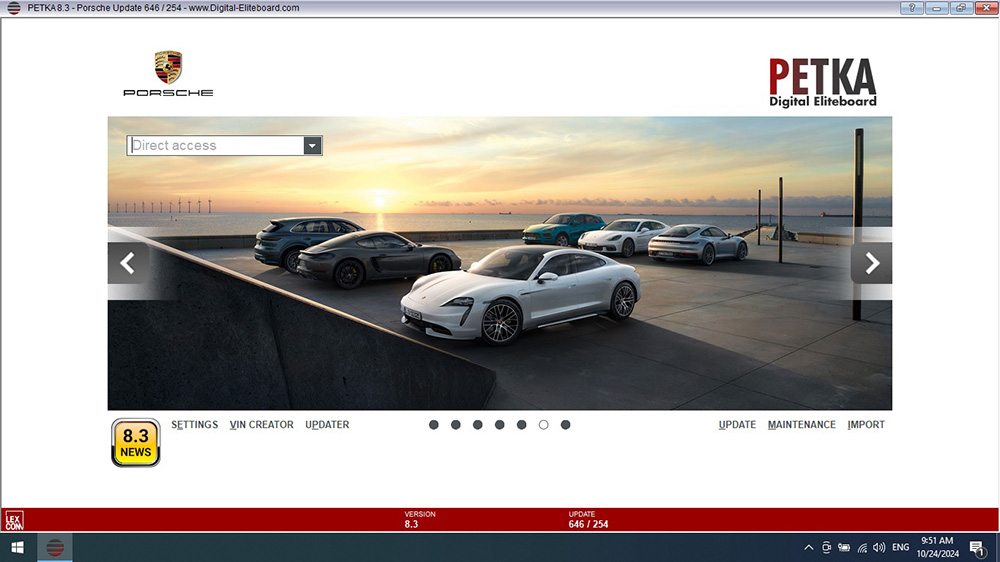
Task: Click the ENG language indicator
Action: [901, 547]
